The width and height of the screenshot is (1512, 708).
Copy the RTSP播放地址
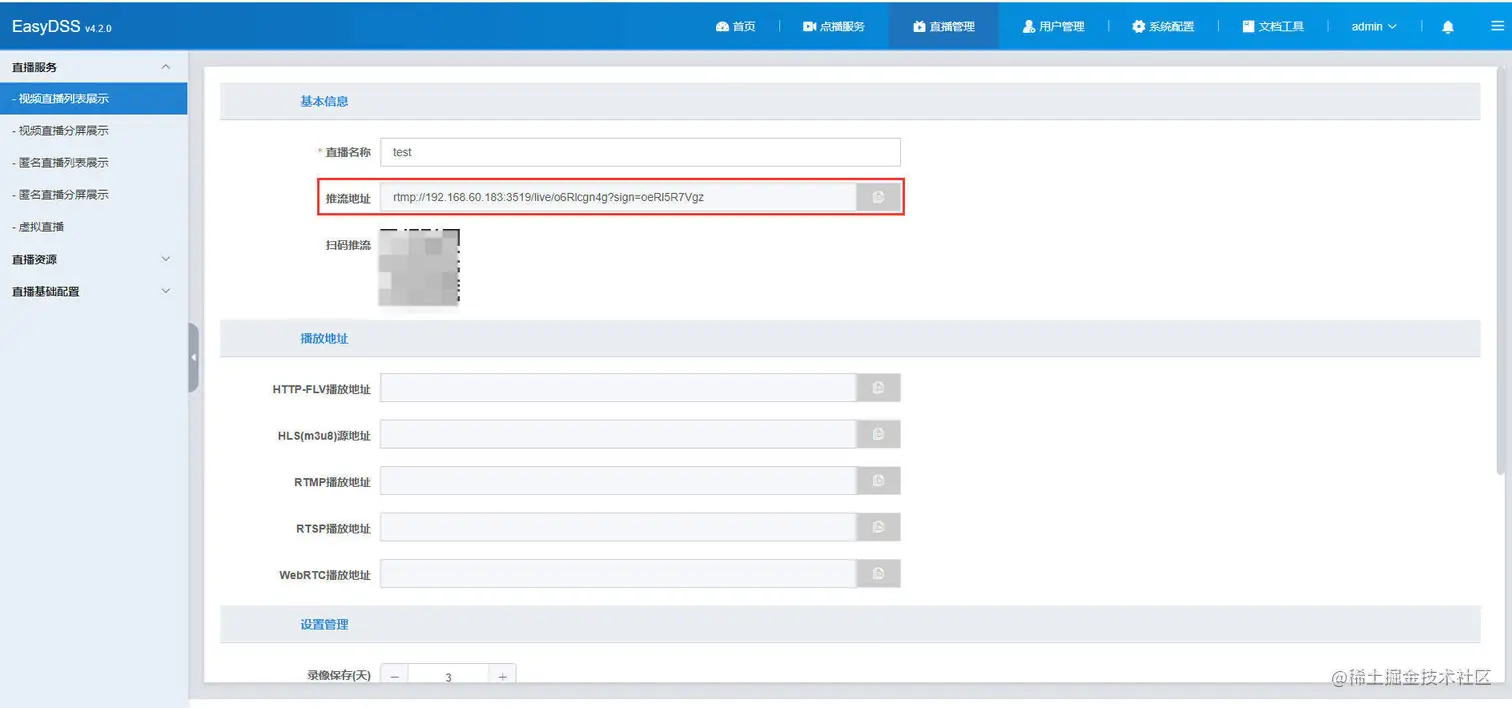tap(878, 527)
